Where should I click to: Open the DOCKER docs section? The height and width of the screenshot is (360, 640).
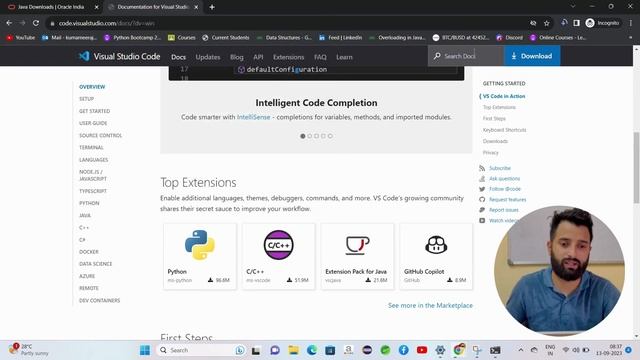(x=89, y=252)
